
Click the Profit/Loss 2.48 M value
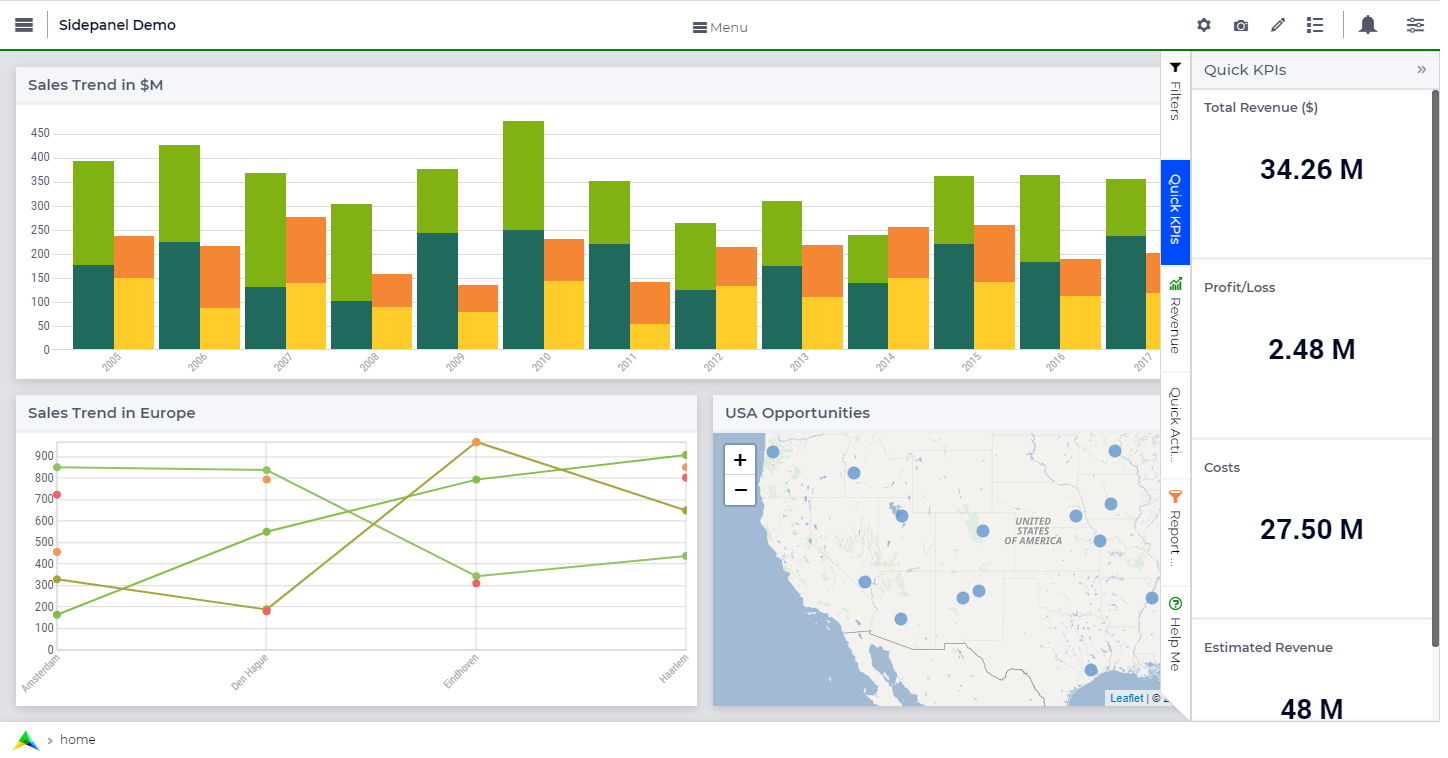(1311, 349)
